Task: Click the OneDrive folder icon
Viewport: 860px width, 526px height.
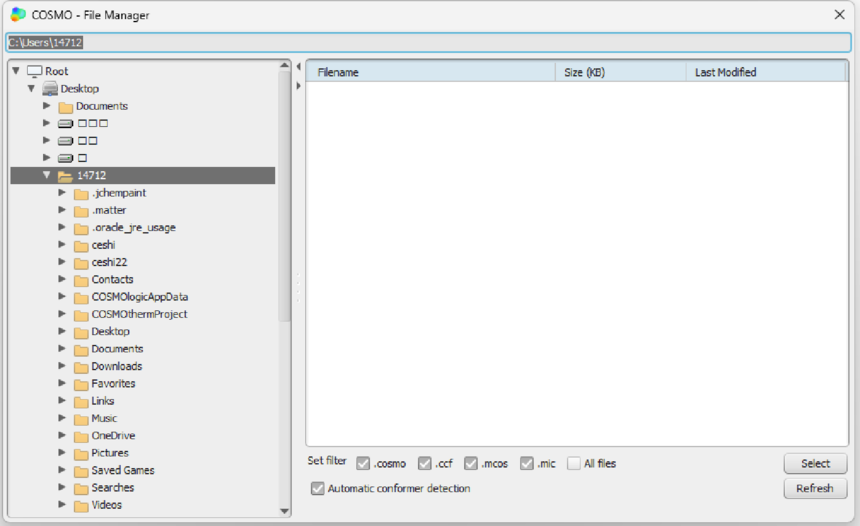Action: coord(81,436)
